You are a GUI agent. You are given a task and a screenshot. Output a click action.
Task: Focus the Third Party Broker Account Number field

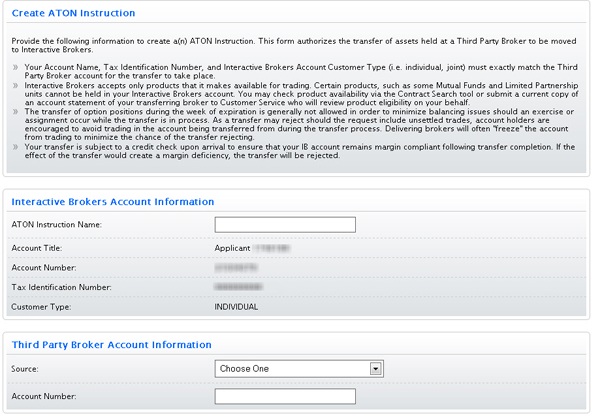tap(285, 396)
